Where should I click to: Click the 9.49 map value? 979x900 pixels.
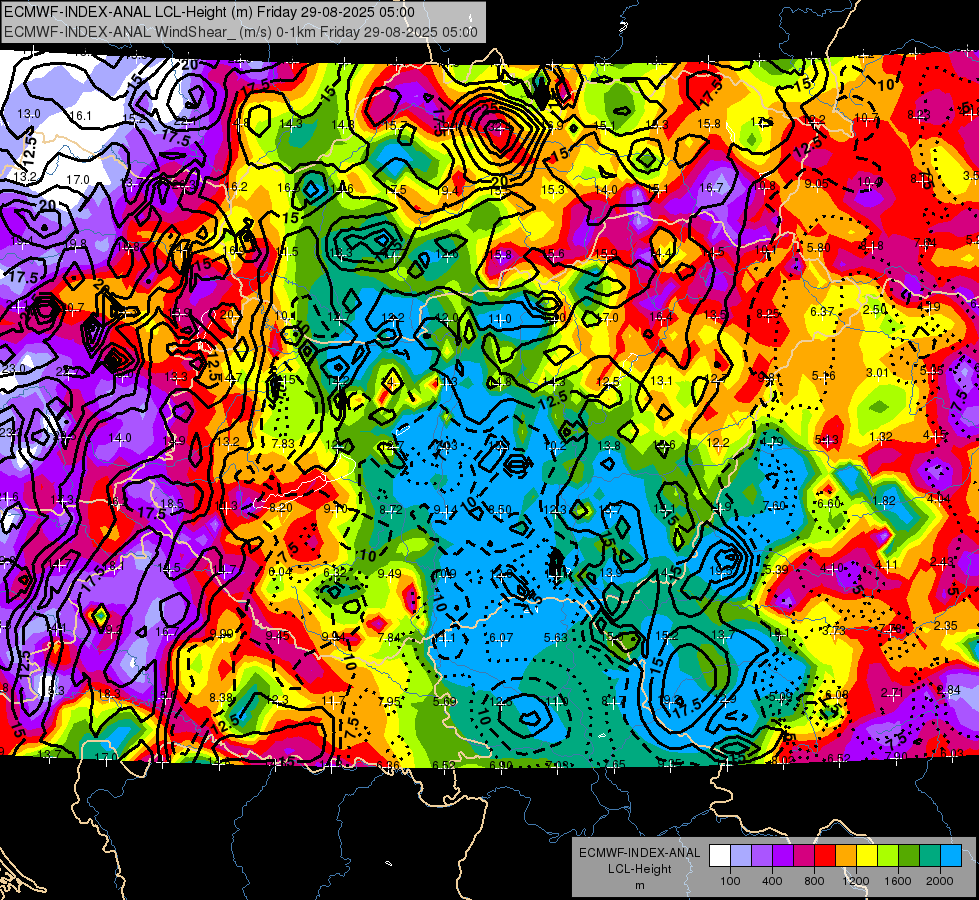coord(390,573)
